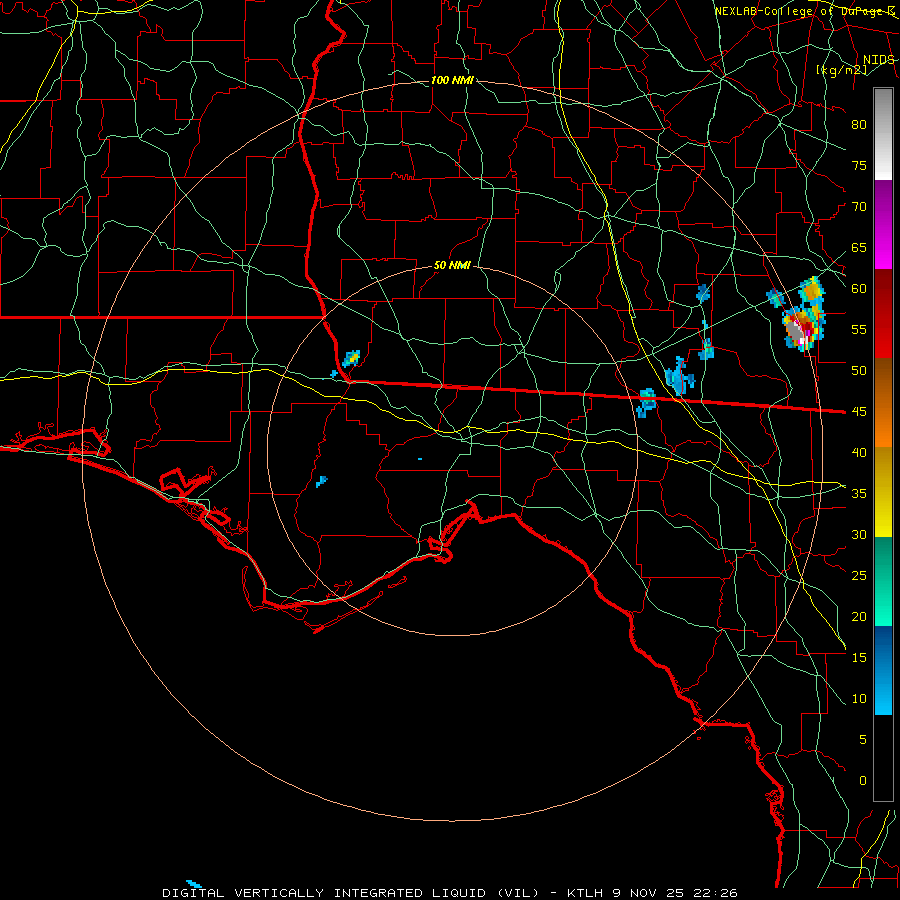Click the brown-orange segment of the legend
Image resolution: width=900 pixels, height=900 pixels.
pos(883,403)
